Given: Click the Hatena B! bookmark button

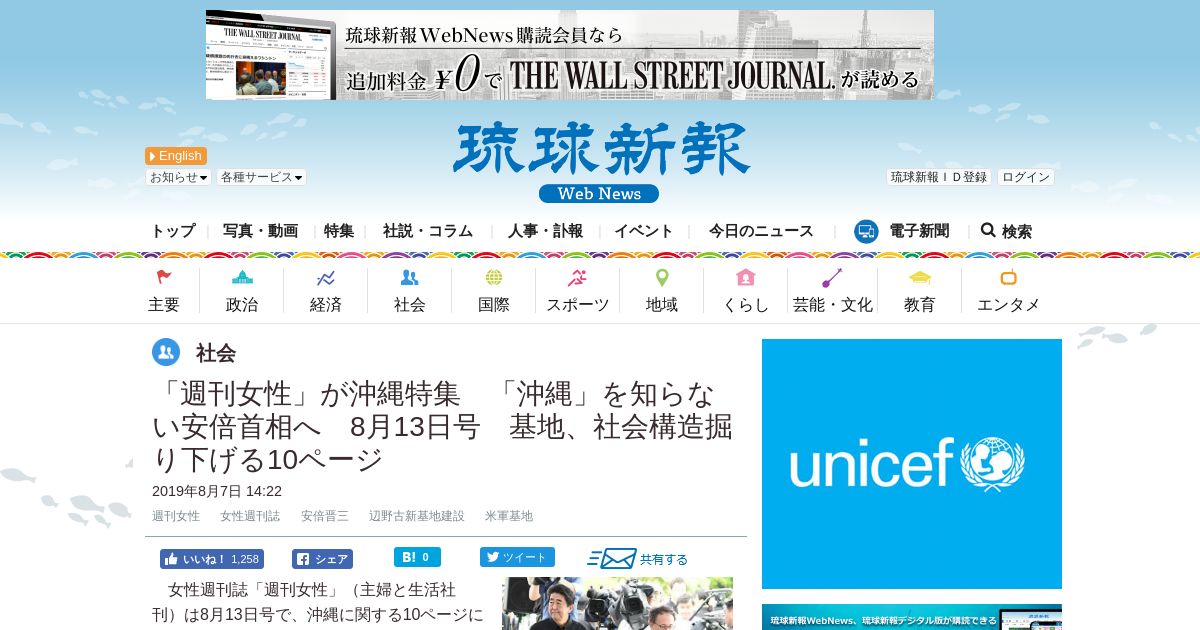Looking at the screenshot, I should [417, 557].
